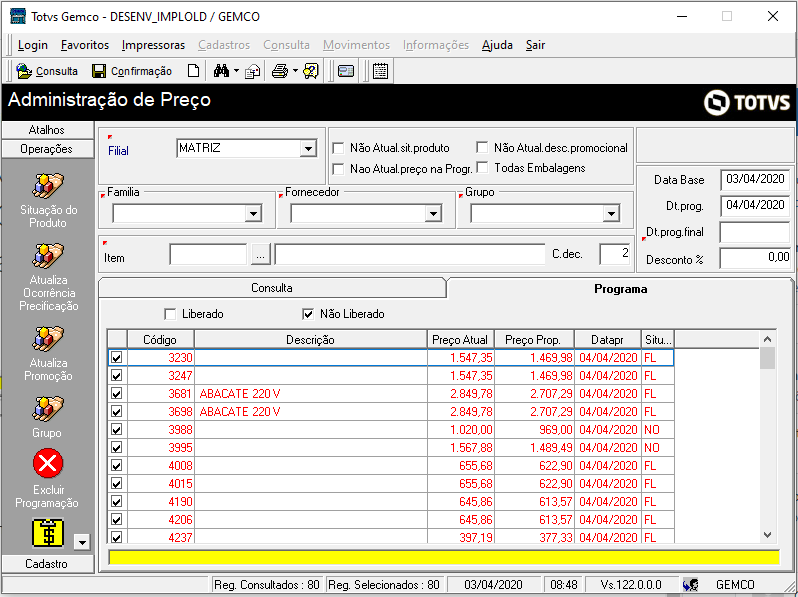The image size is (798, 597).
Task: Click the envelope document icon in toolbar
Action: click(x=252, y=71)
